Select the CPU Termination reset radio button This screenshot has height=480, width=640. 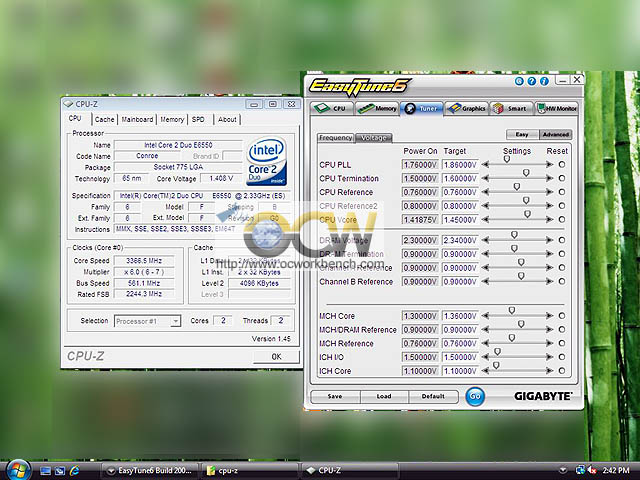562,178
